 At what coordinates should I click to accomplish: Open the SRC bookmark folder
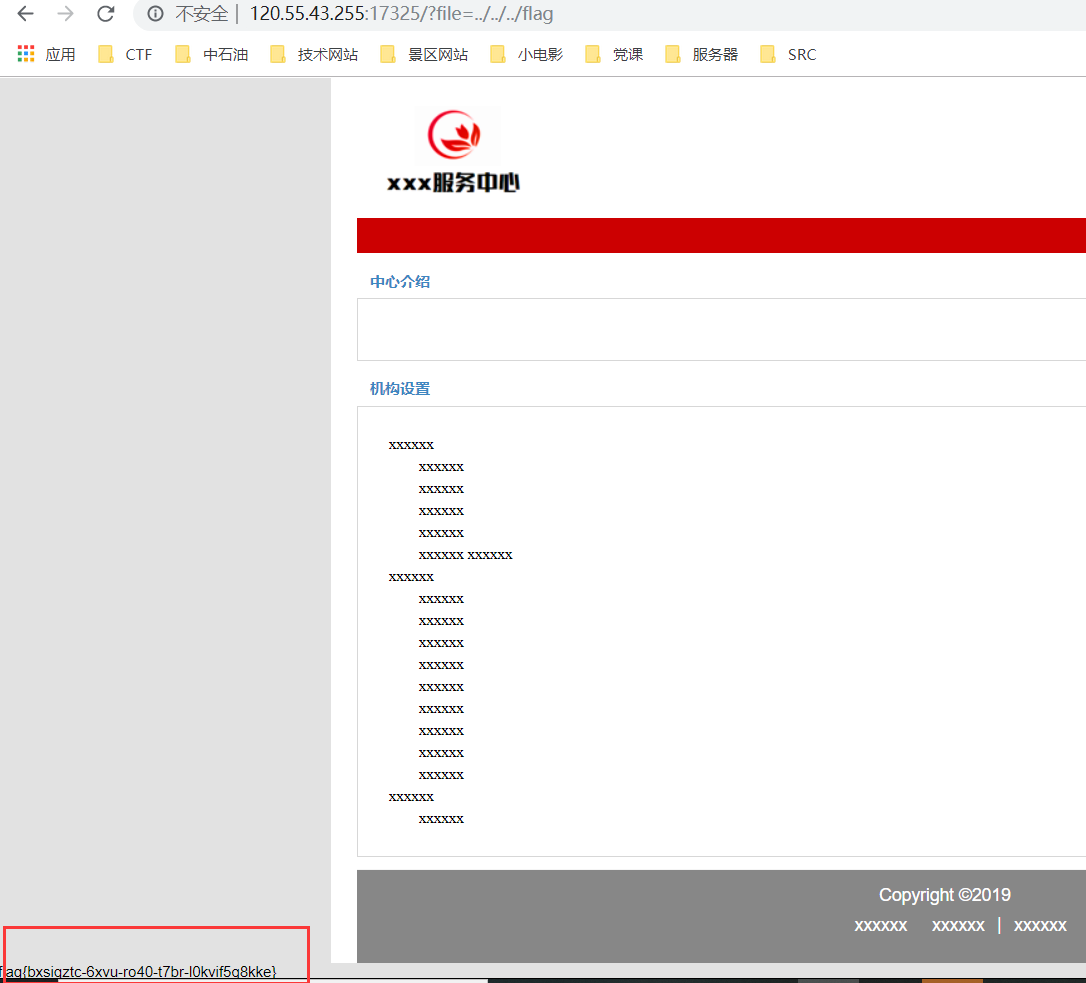click(x=788, y=54)
